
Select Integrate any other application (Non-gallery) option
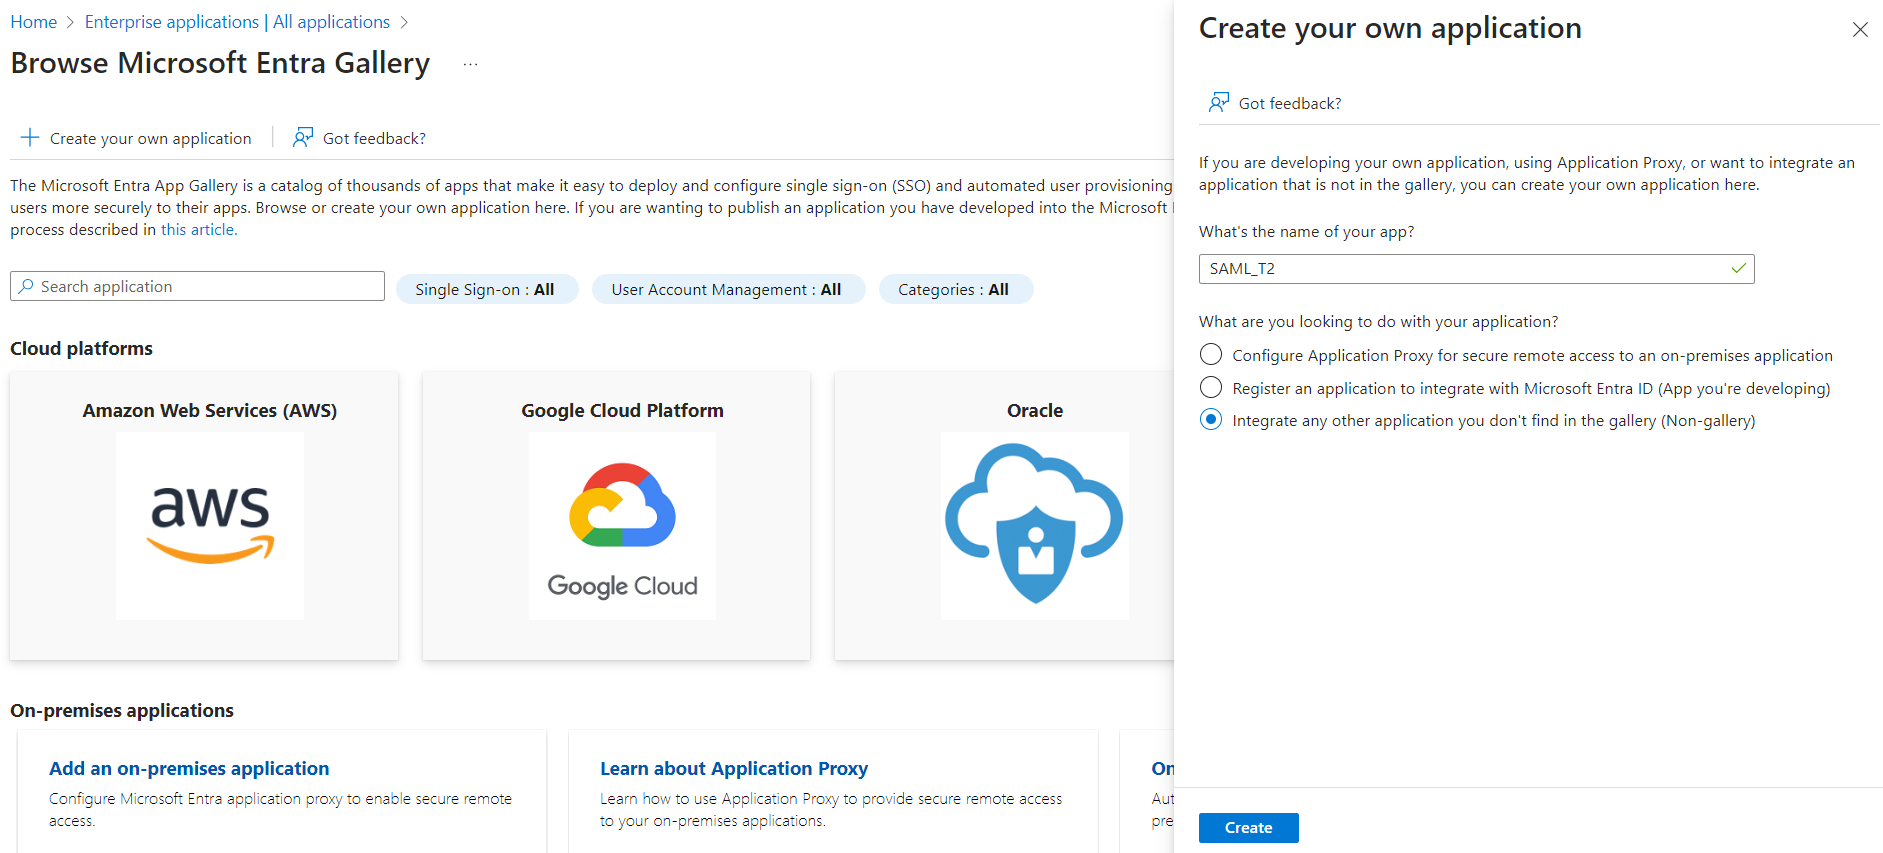[1211, 420]
